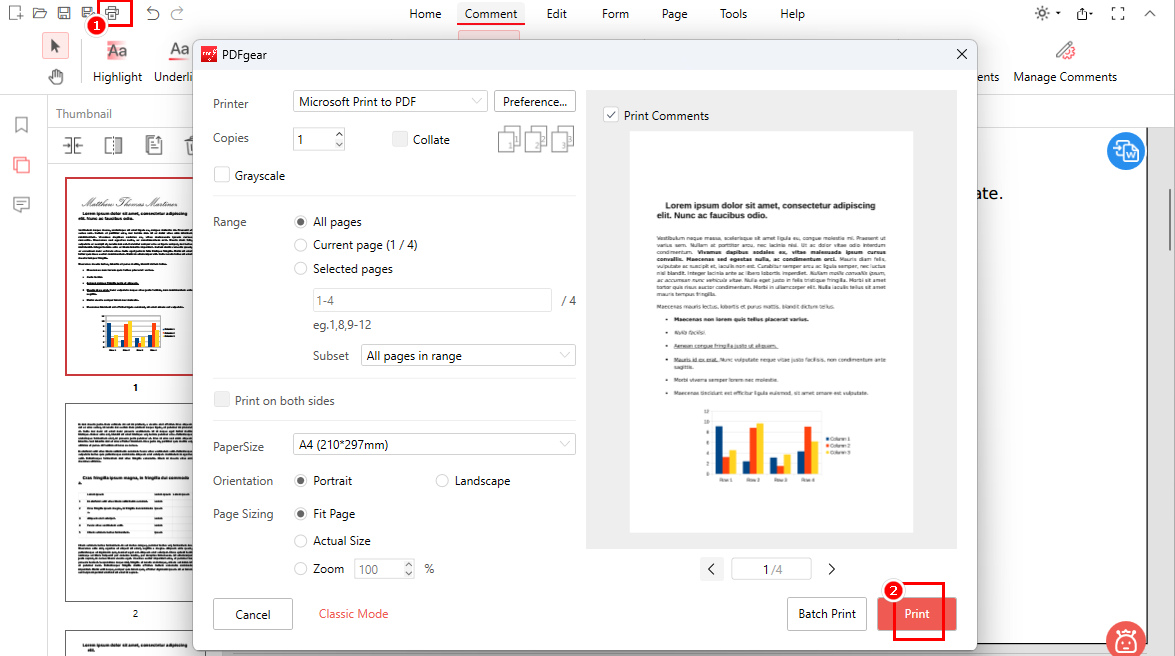Click the Undo arrow icon
Viewport: 1175px width, 656px height.
151,13
